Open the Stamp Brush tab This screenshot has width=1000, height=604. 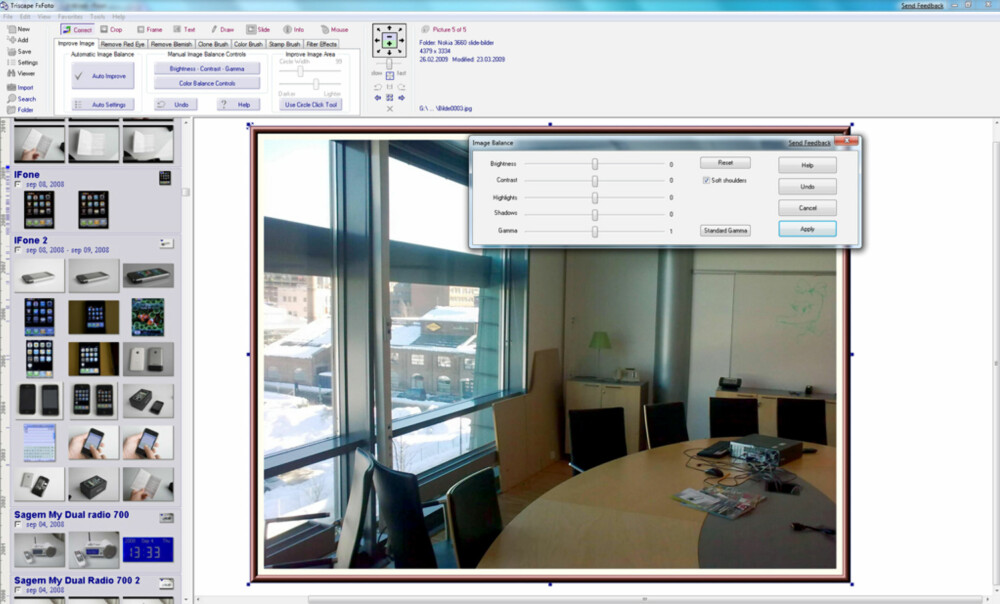(284, 44)
